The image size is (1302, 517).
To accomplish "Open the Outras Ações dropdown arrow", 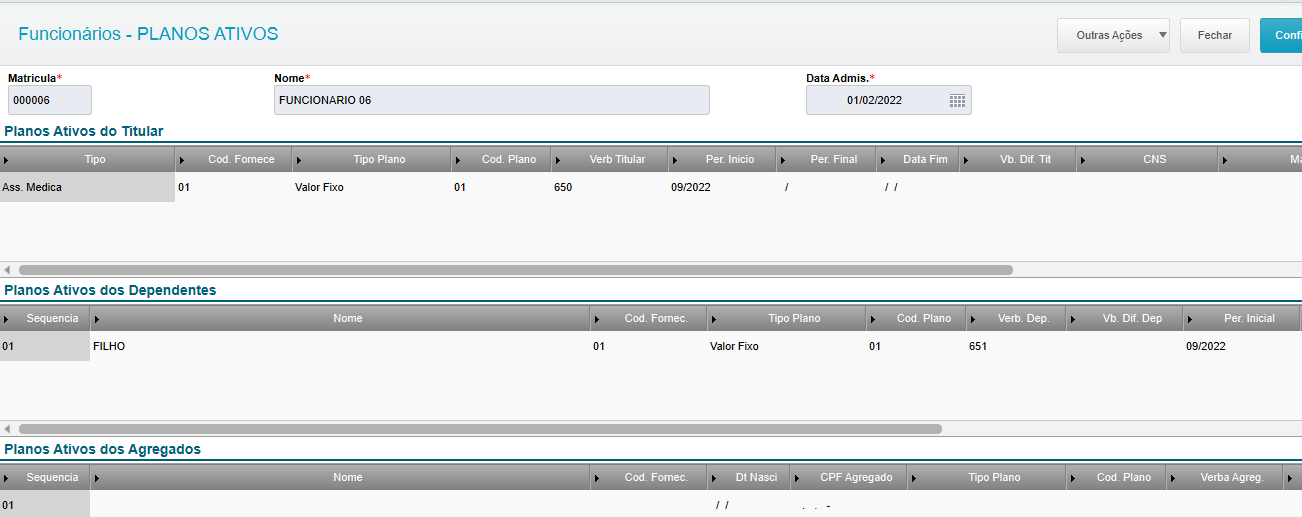I will [x=1161, y=35].
